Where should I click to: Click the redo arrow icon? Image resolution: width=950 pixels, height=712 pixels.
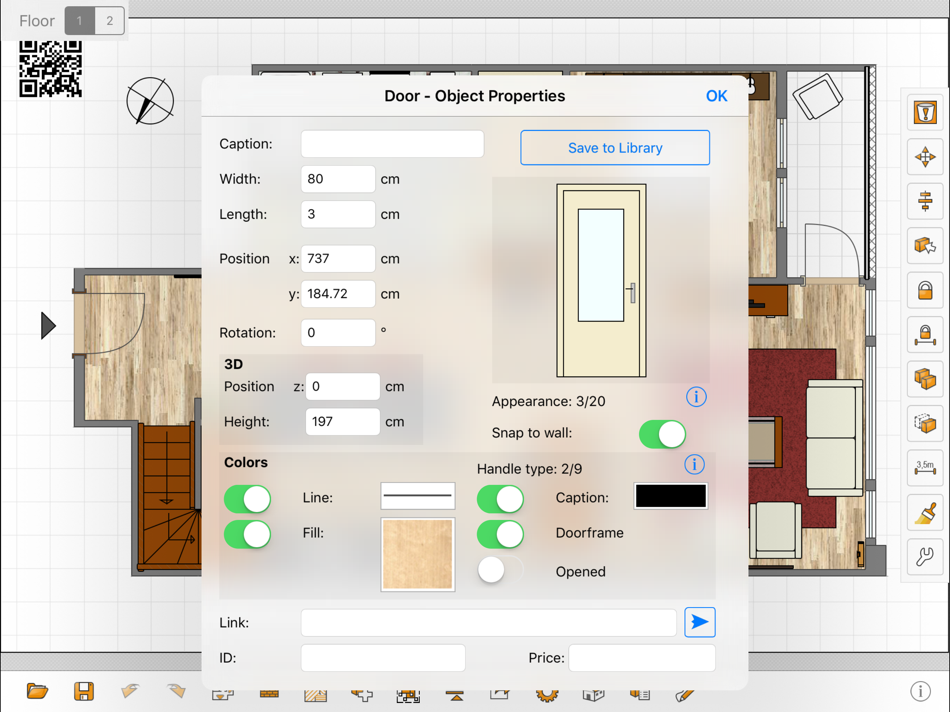(176, 691)
